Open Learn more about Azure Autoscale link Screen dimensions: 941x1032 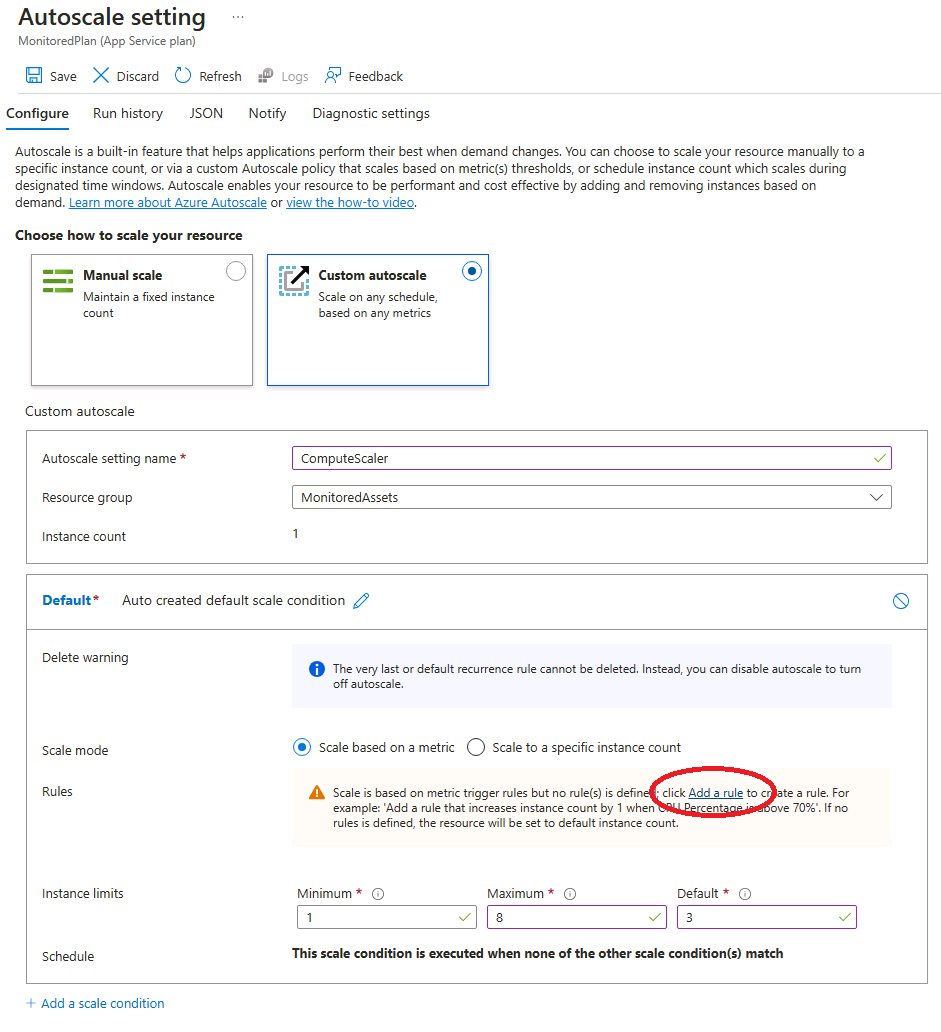[168, 202]
